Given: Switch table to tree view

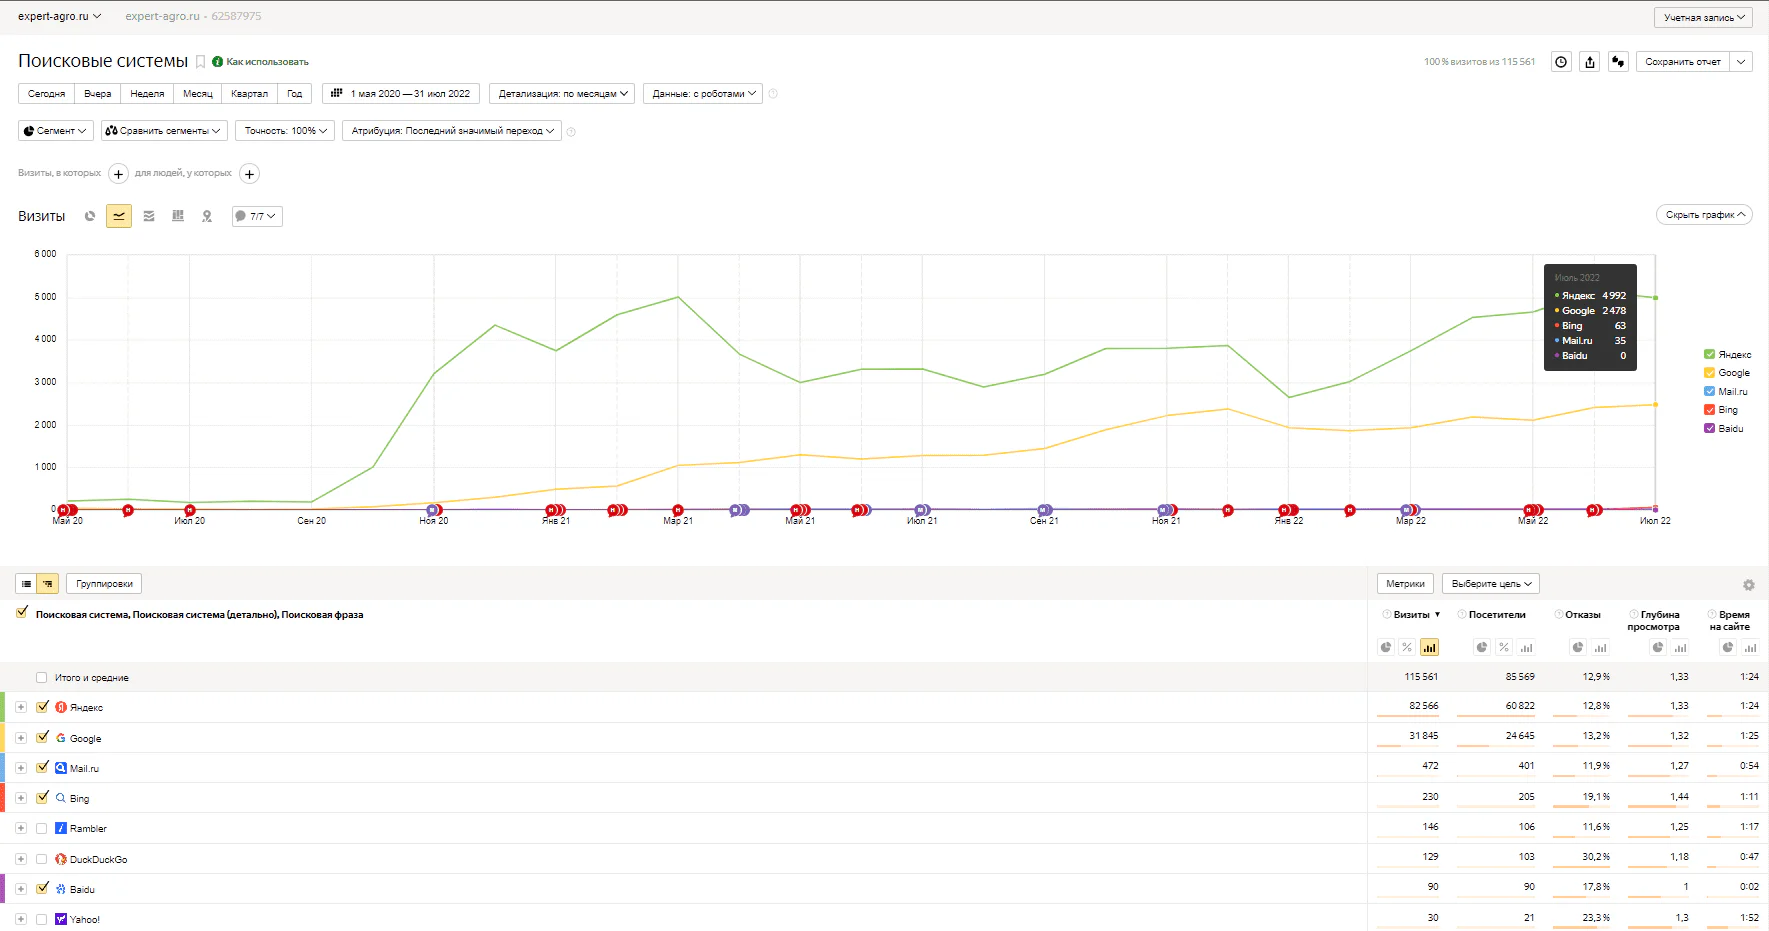Looking at the screenshot, I should (48, 584).
